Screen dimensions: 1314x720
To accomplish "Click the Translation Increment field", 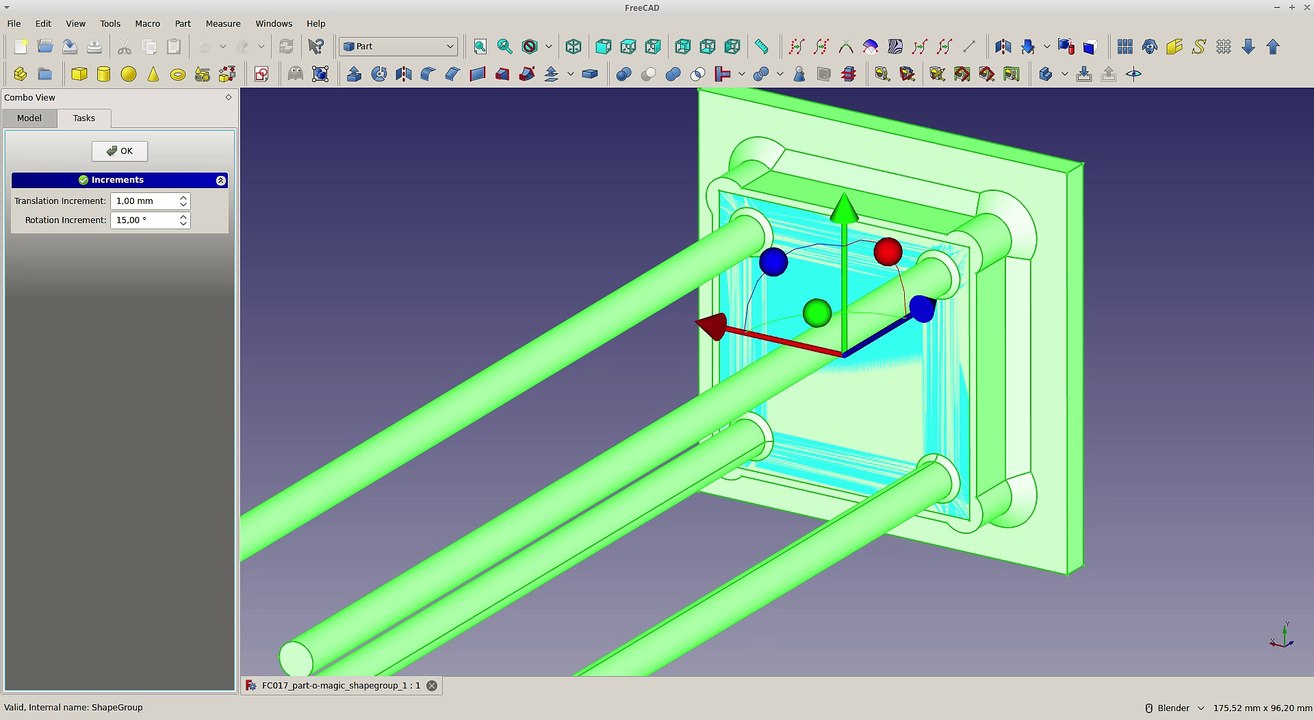I will click(x=150, y=201).
